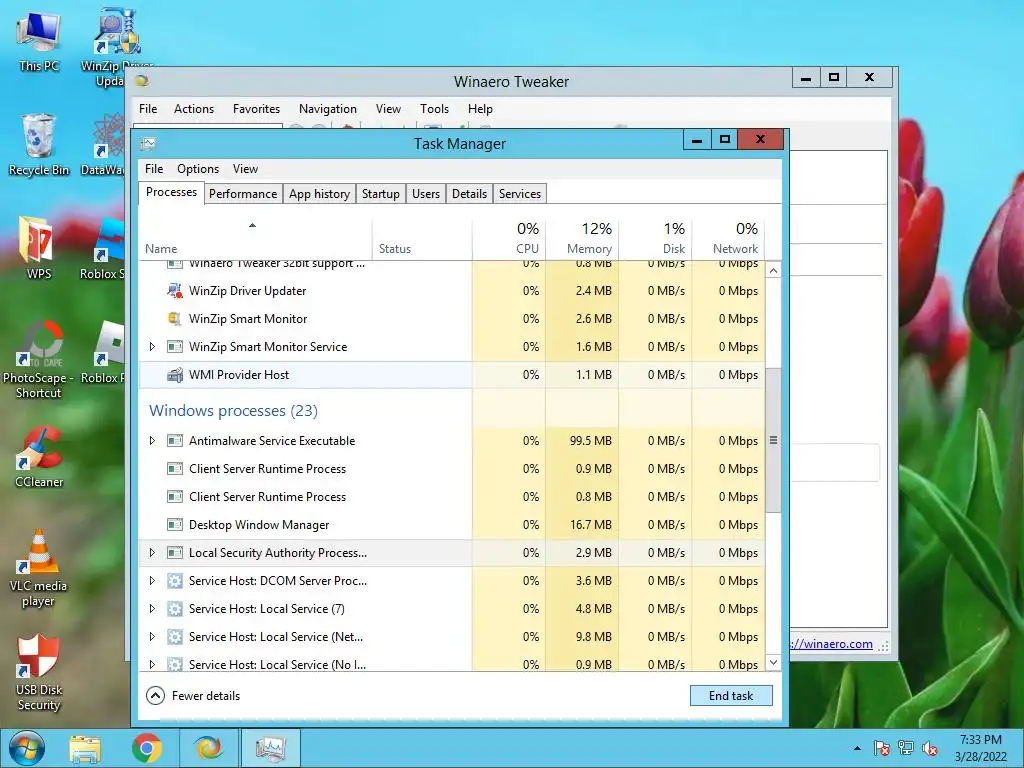Select the Client Server Runtime Process 0.9 MB row
The height and width of the screenshot is (768, 1024).
(x=452, y=469)
